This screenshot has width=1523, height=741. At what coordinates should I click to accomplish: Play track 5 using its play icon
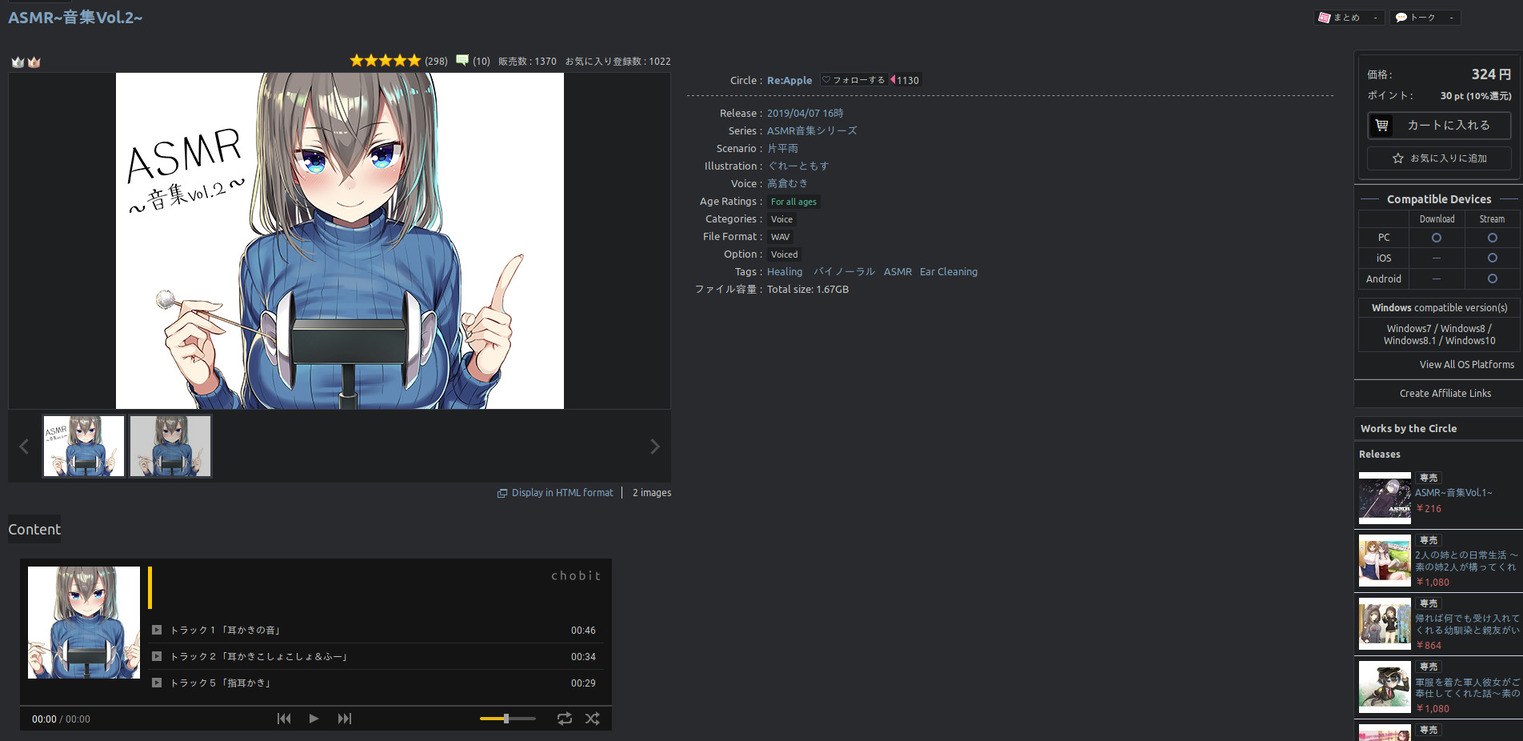157,682
